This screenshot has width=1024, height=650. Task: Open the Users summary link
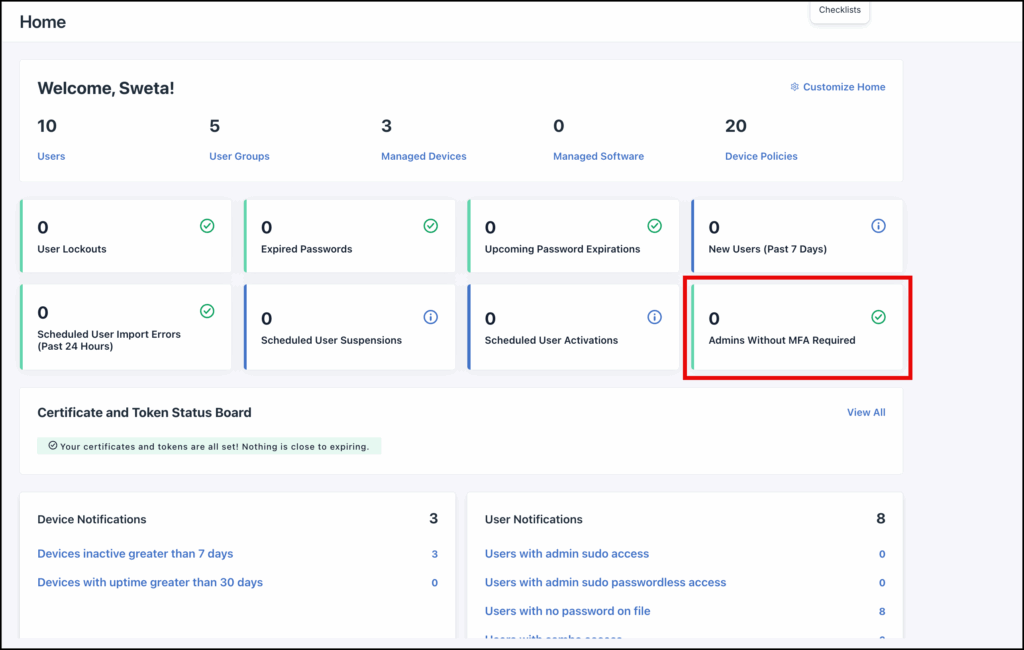click(51, 156)
